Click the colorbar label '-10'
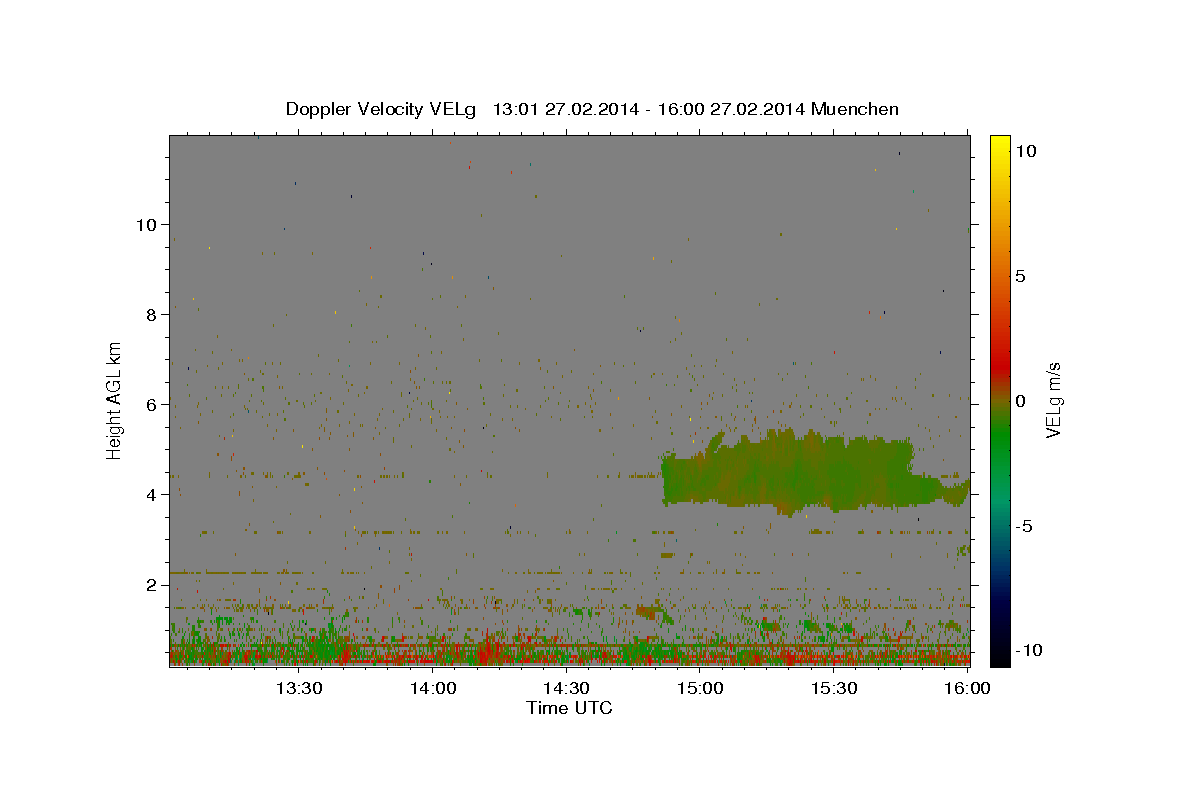 (x=1028, y=650)
